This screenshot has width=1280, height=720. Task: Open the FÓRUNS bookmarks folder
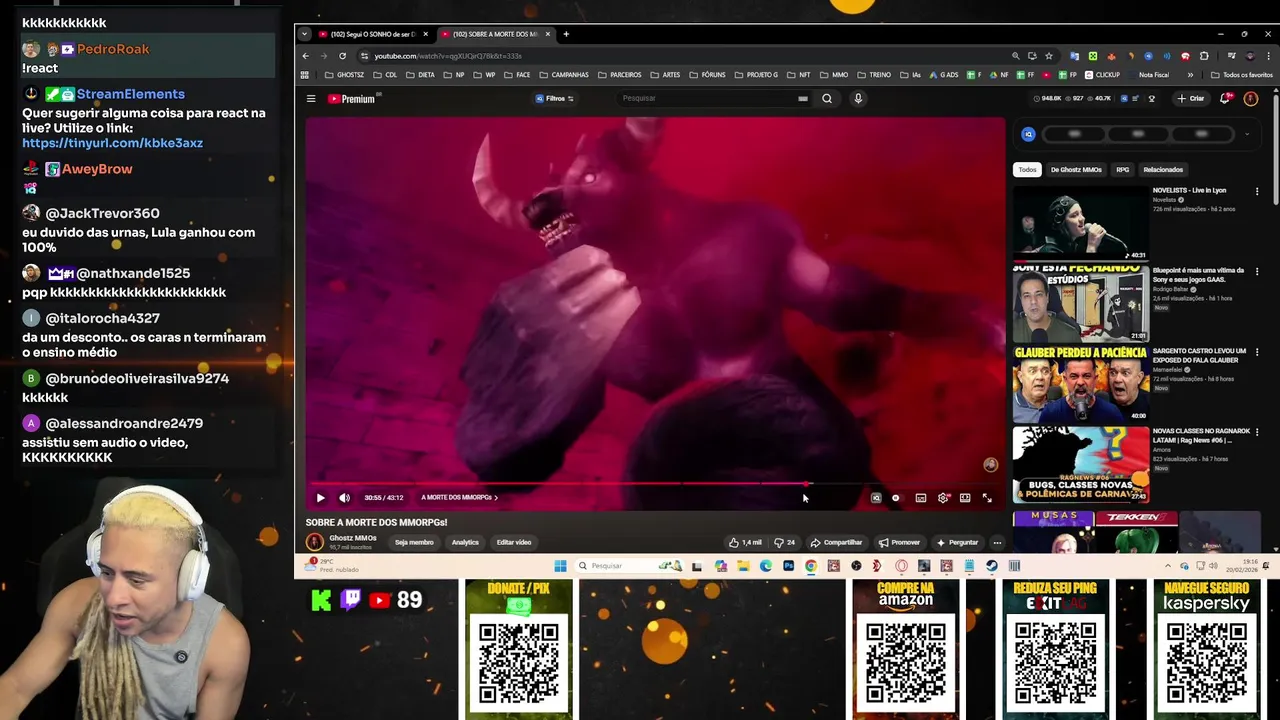(x=707, y=75)
